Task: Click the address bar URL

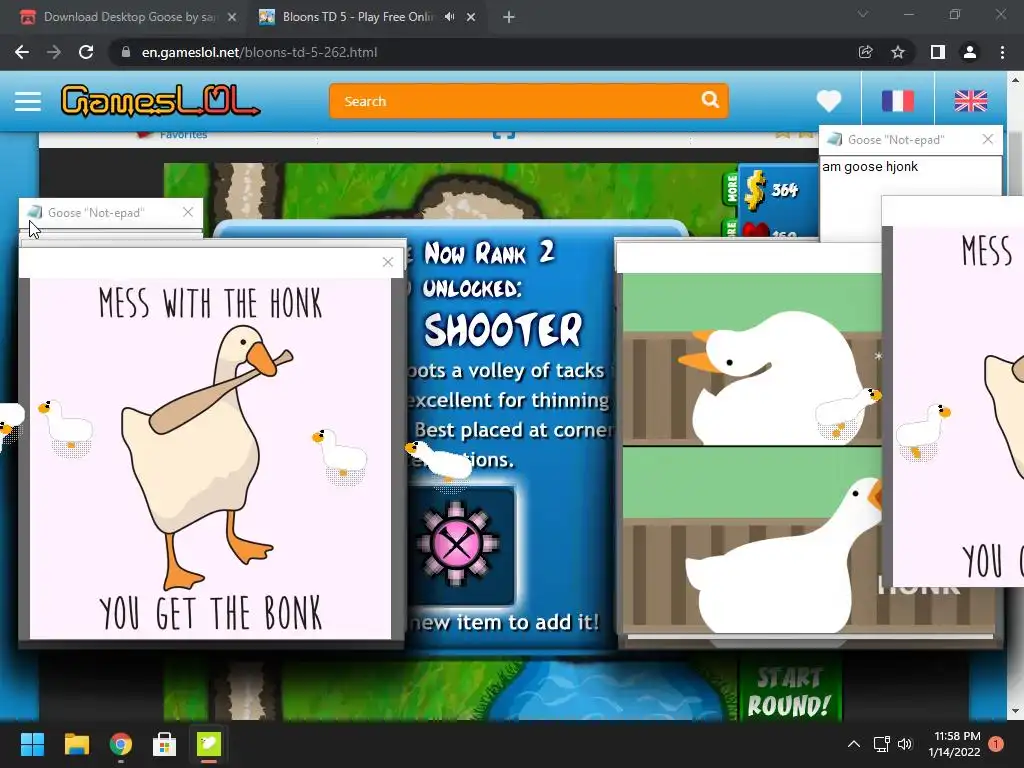Action: point(259,52)
